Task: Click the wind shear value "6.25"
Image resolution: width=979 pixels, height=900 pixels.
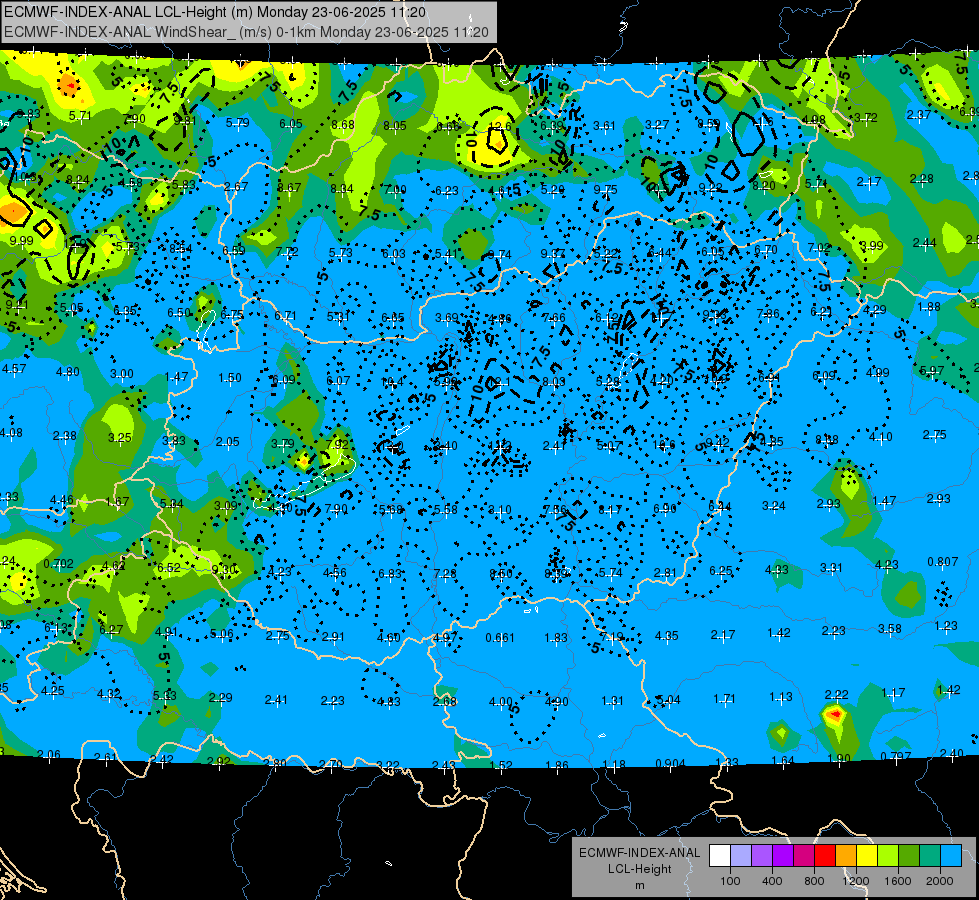Action: [721, 571]
